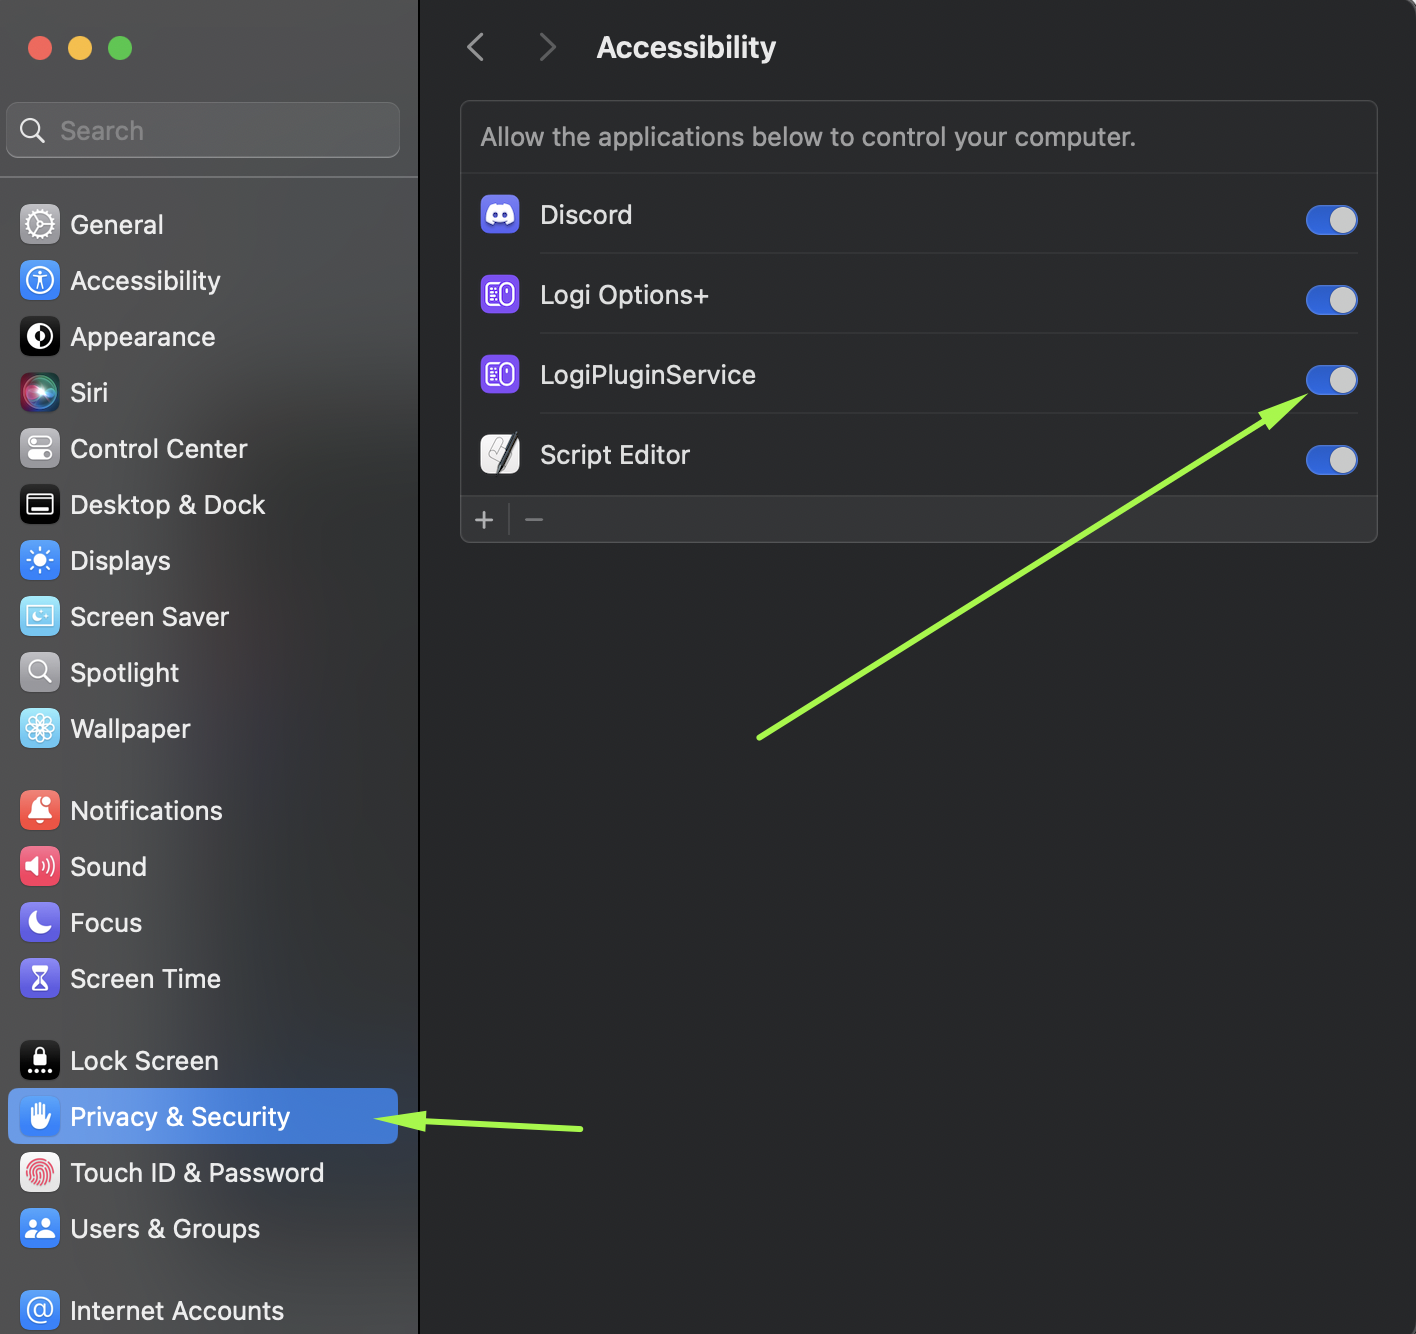Add an application with the plus button
The width and height of the screenshot is (1416, 1334).
[484, 520]
